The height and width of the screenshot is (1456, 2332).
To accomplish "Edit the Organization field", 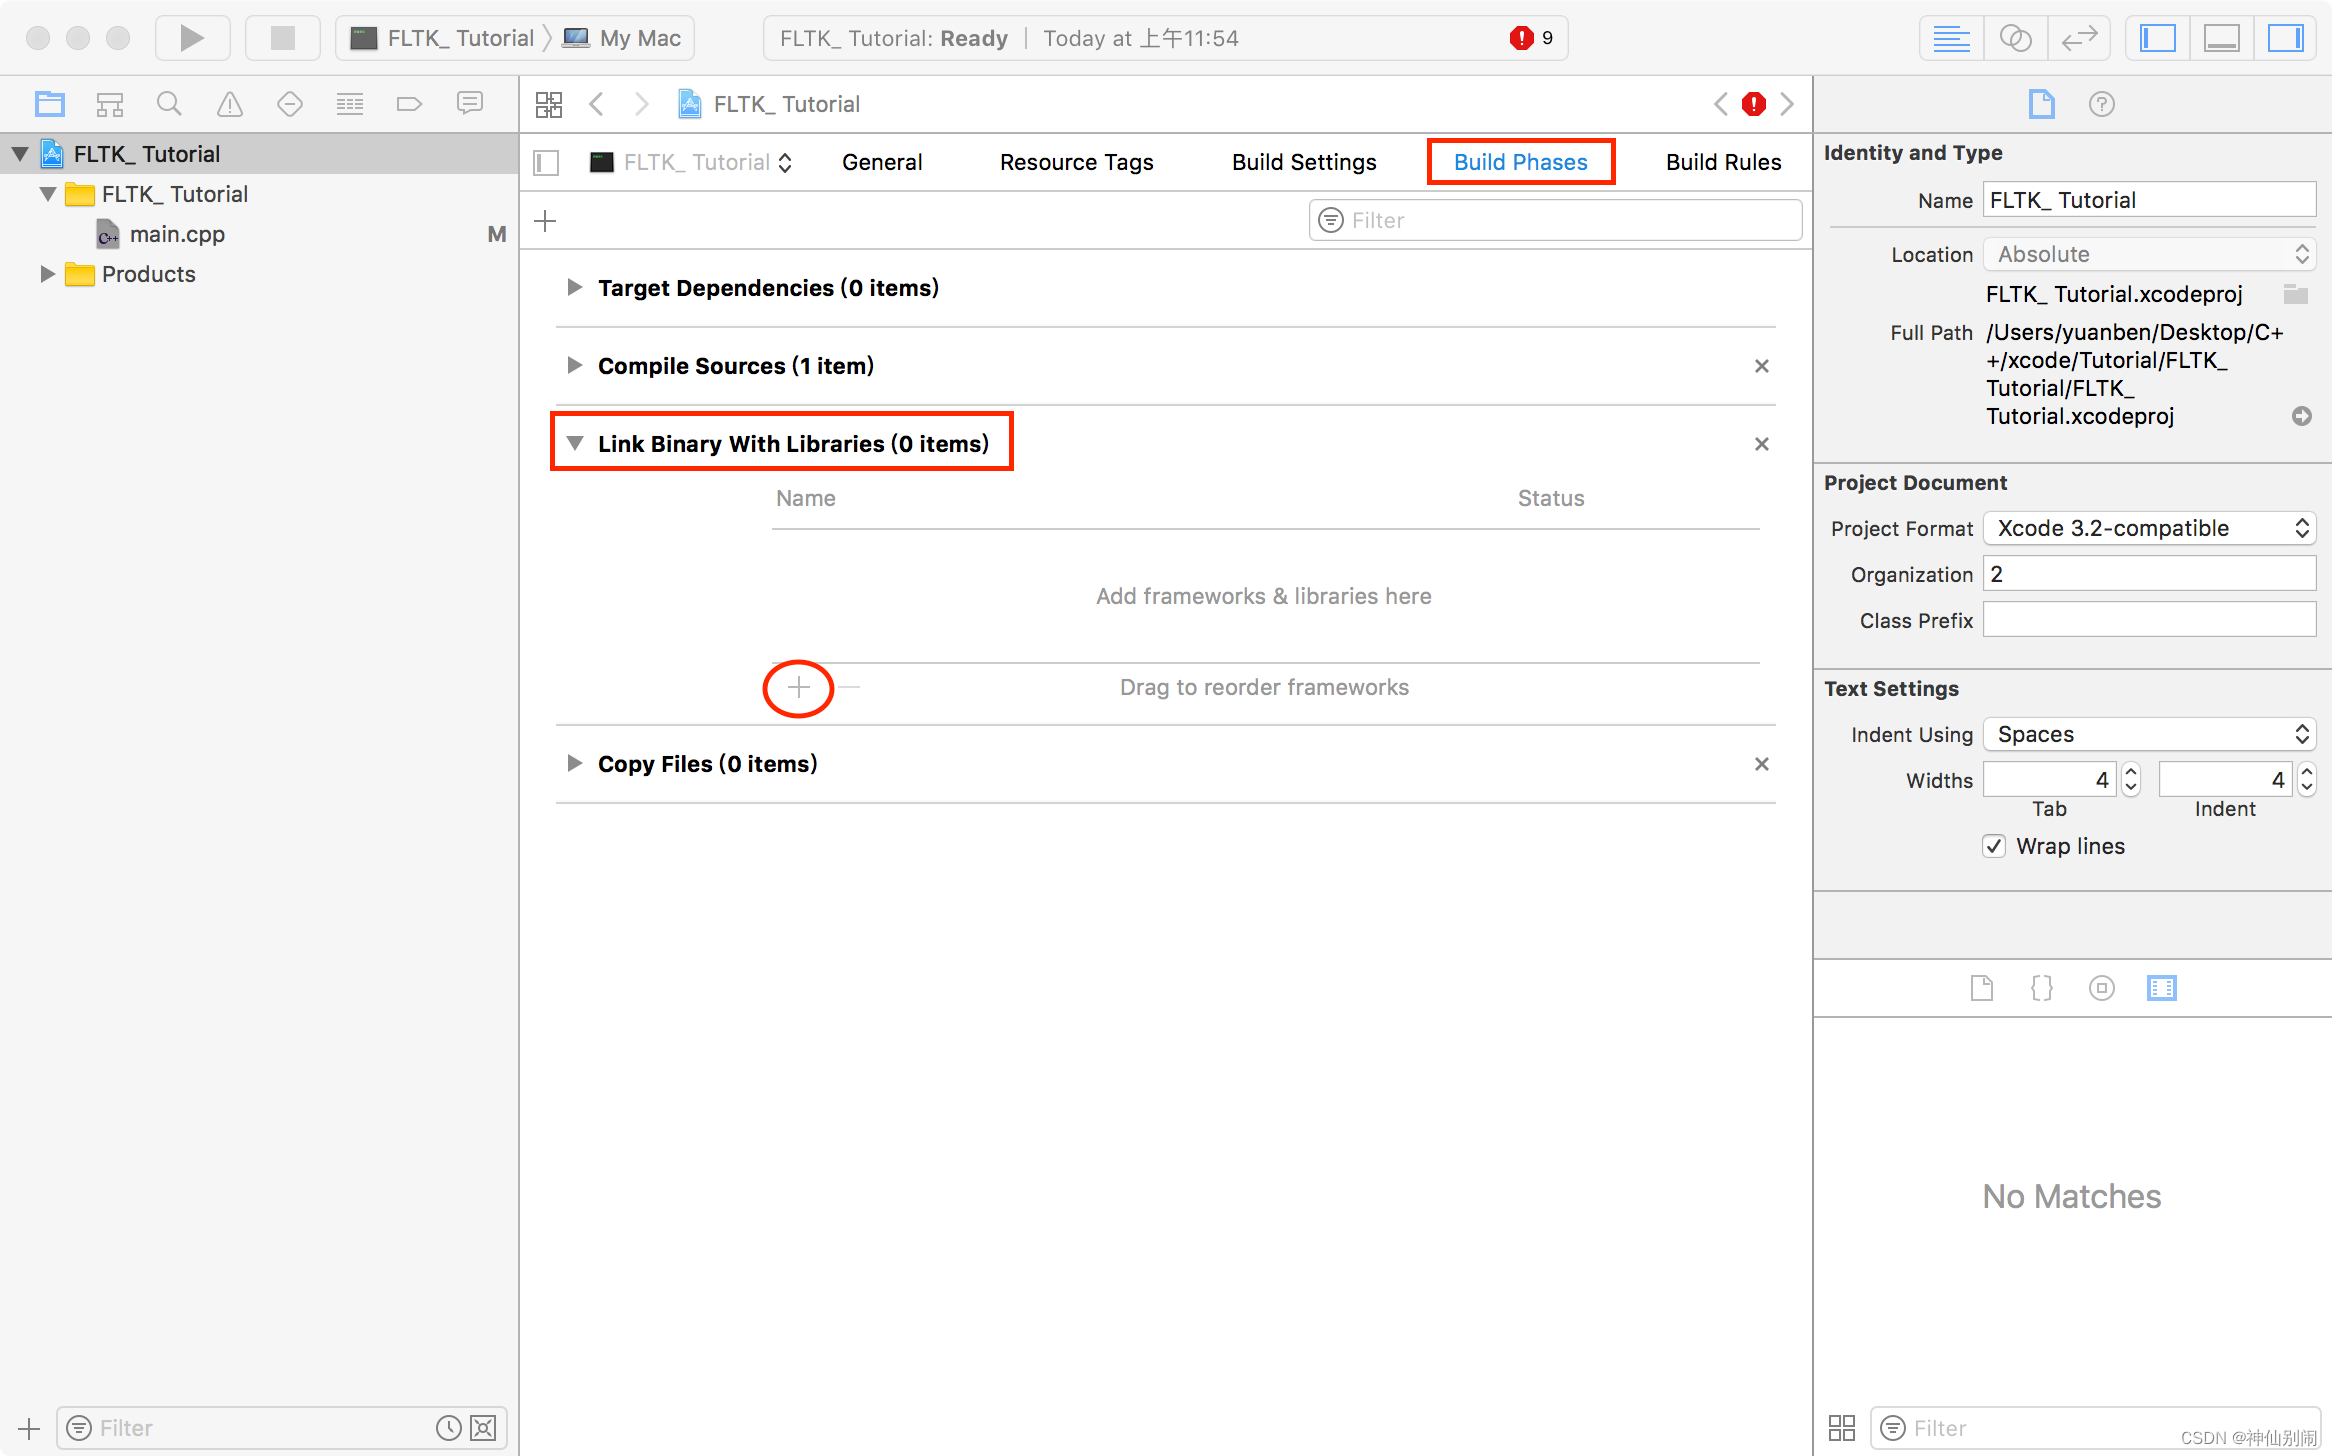I will tap(2150, 574).
